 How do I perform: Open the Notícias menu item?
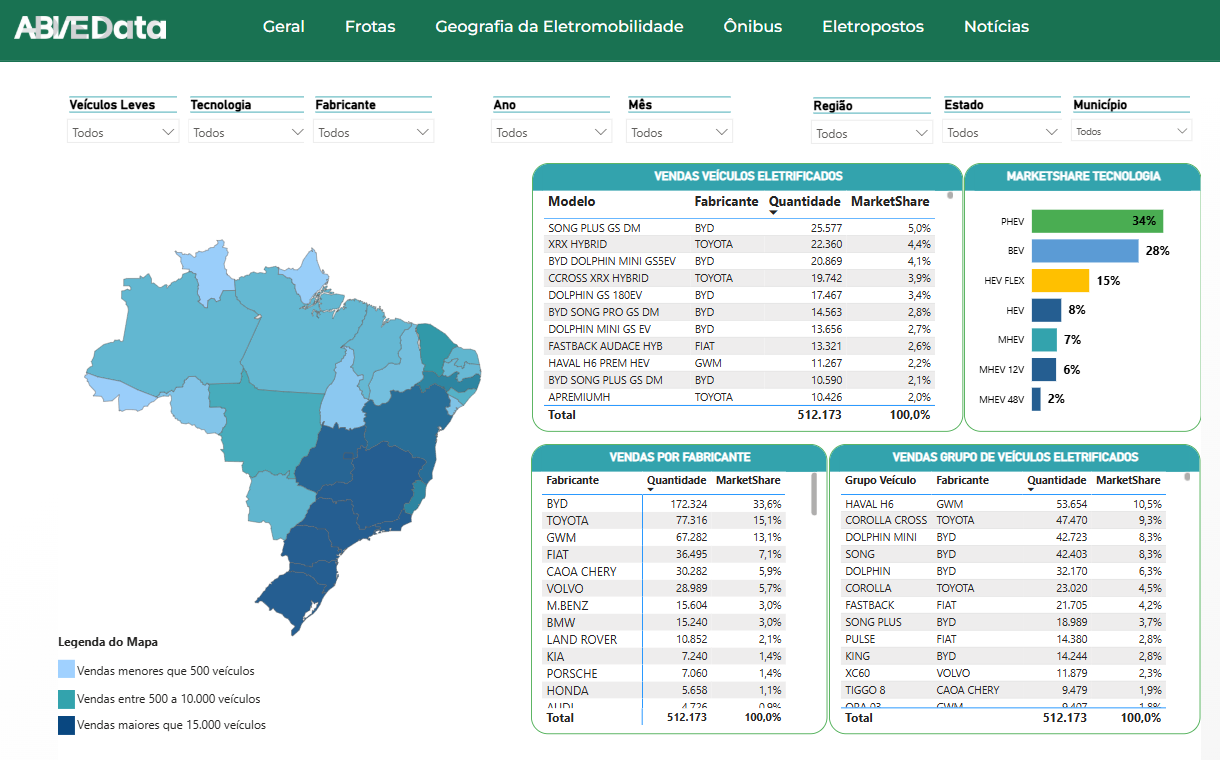click(x=996, y=27)
